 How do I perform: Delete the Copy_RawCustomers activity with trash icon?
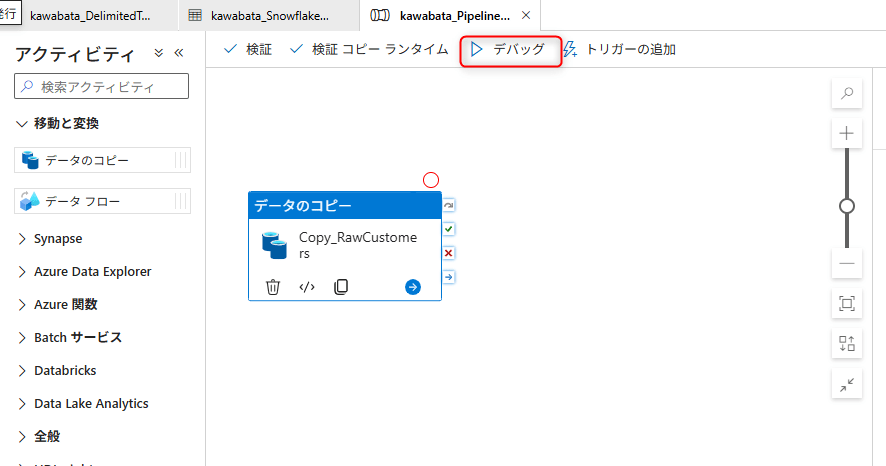click(x=273, y=287)
